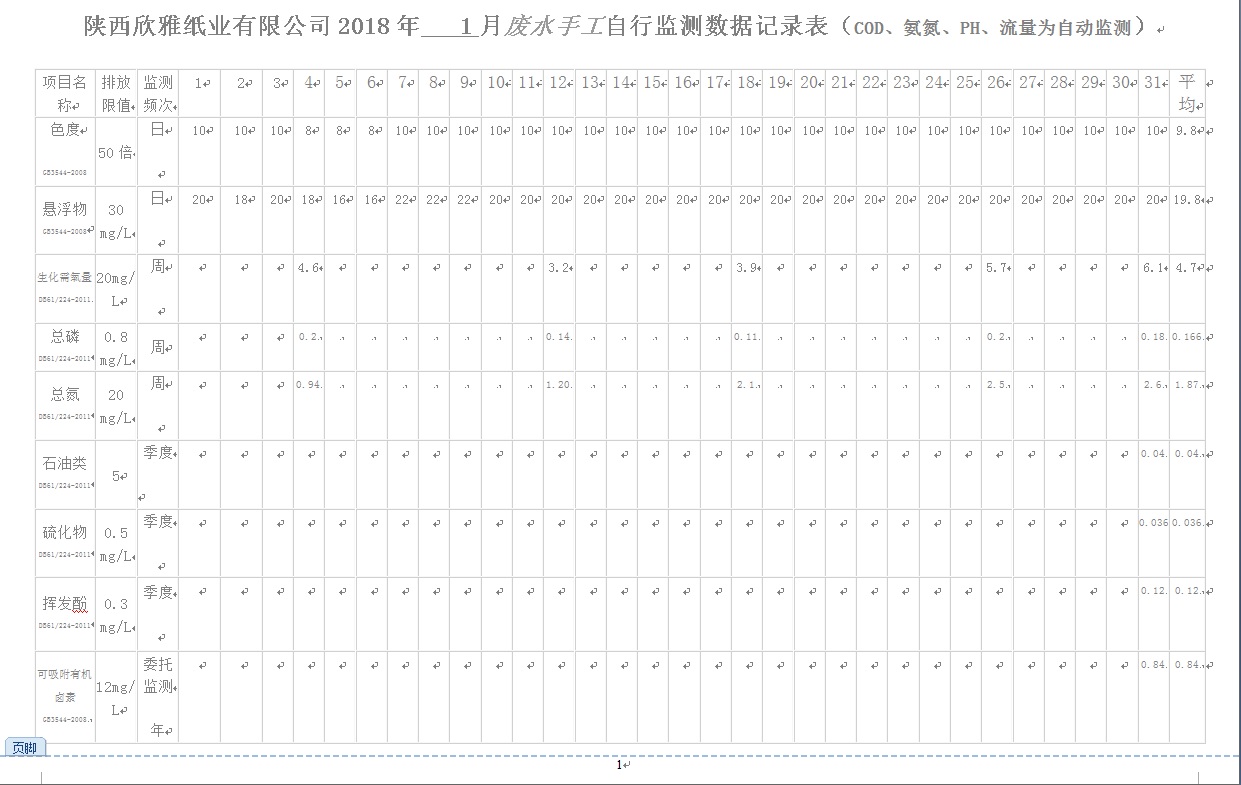Click the 周 frequency in the 总磷 row

[x=158, y=347]
